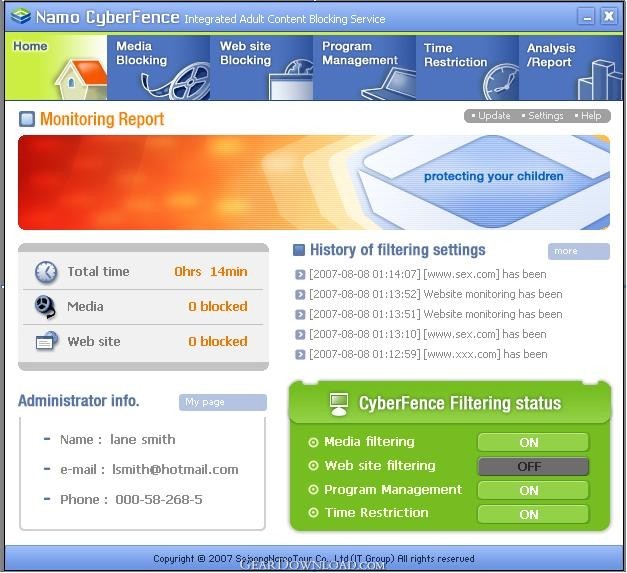The width and height of the screenshot is (627, 573).
Task: Go to Program Management tab
Action: (x=364, y=67)
